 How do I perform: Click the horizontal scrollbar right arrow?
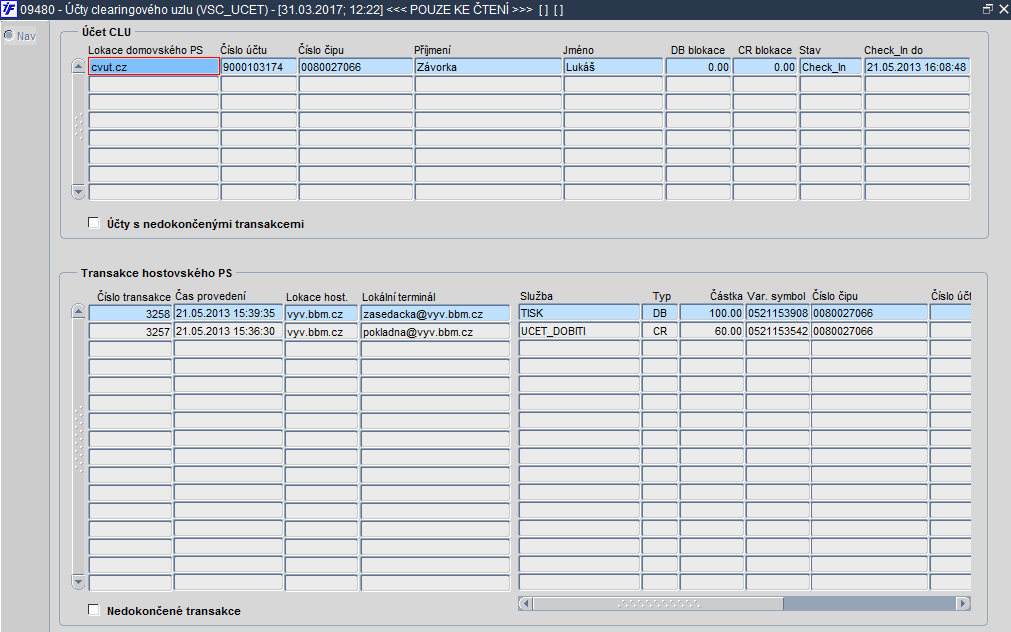(x=963, y=604)
